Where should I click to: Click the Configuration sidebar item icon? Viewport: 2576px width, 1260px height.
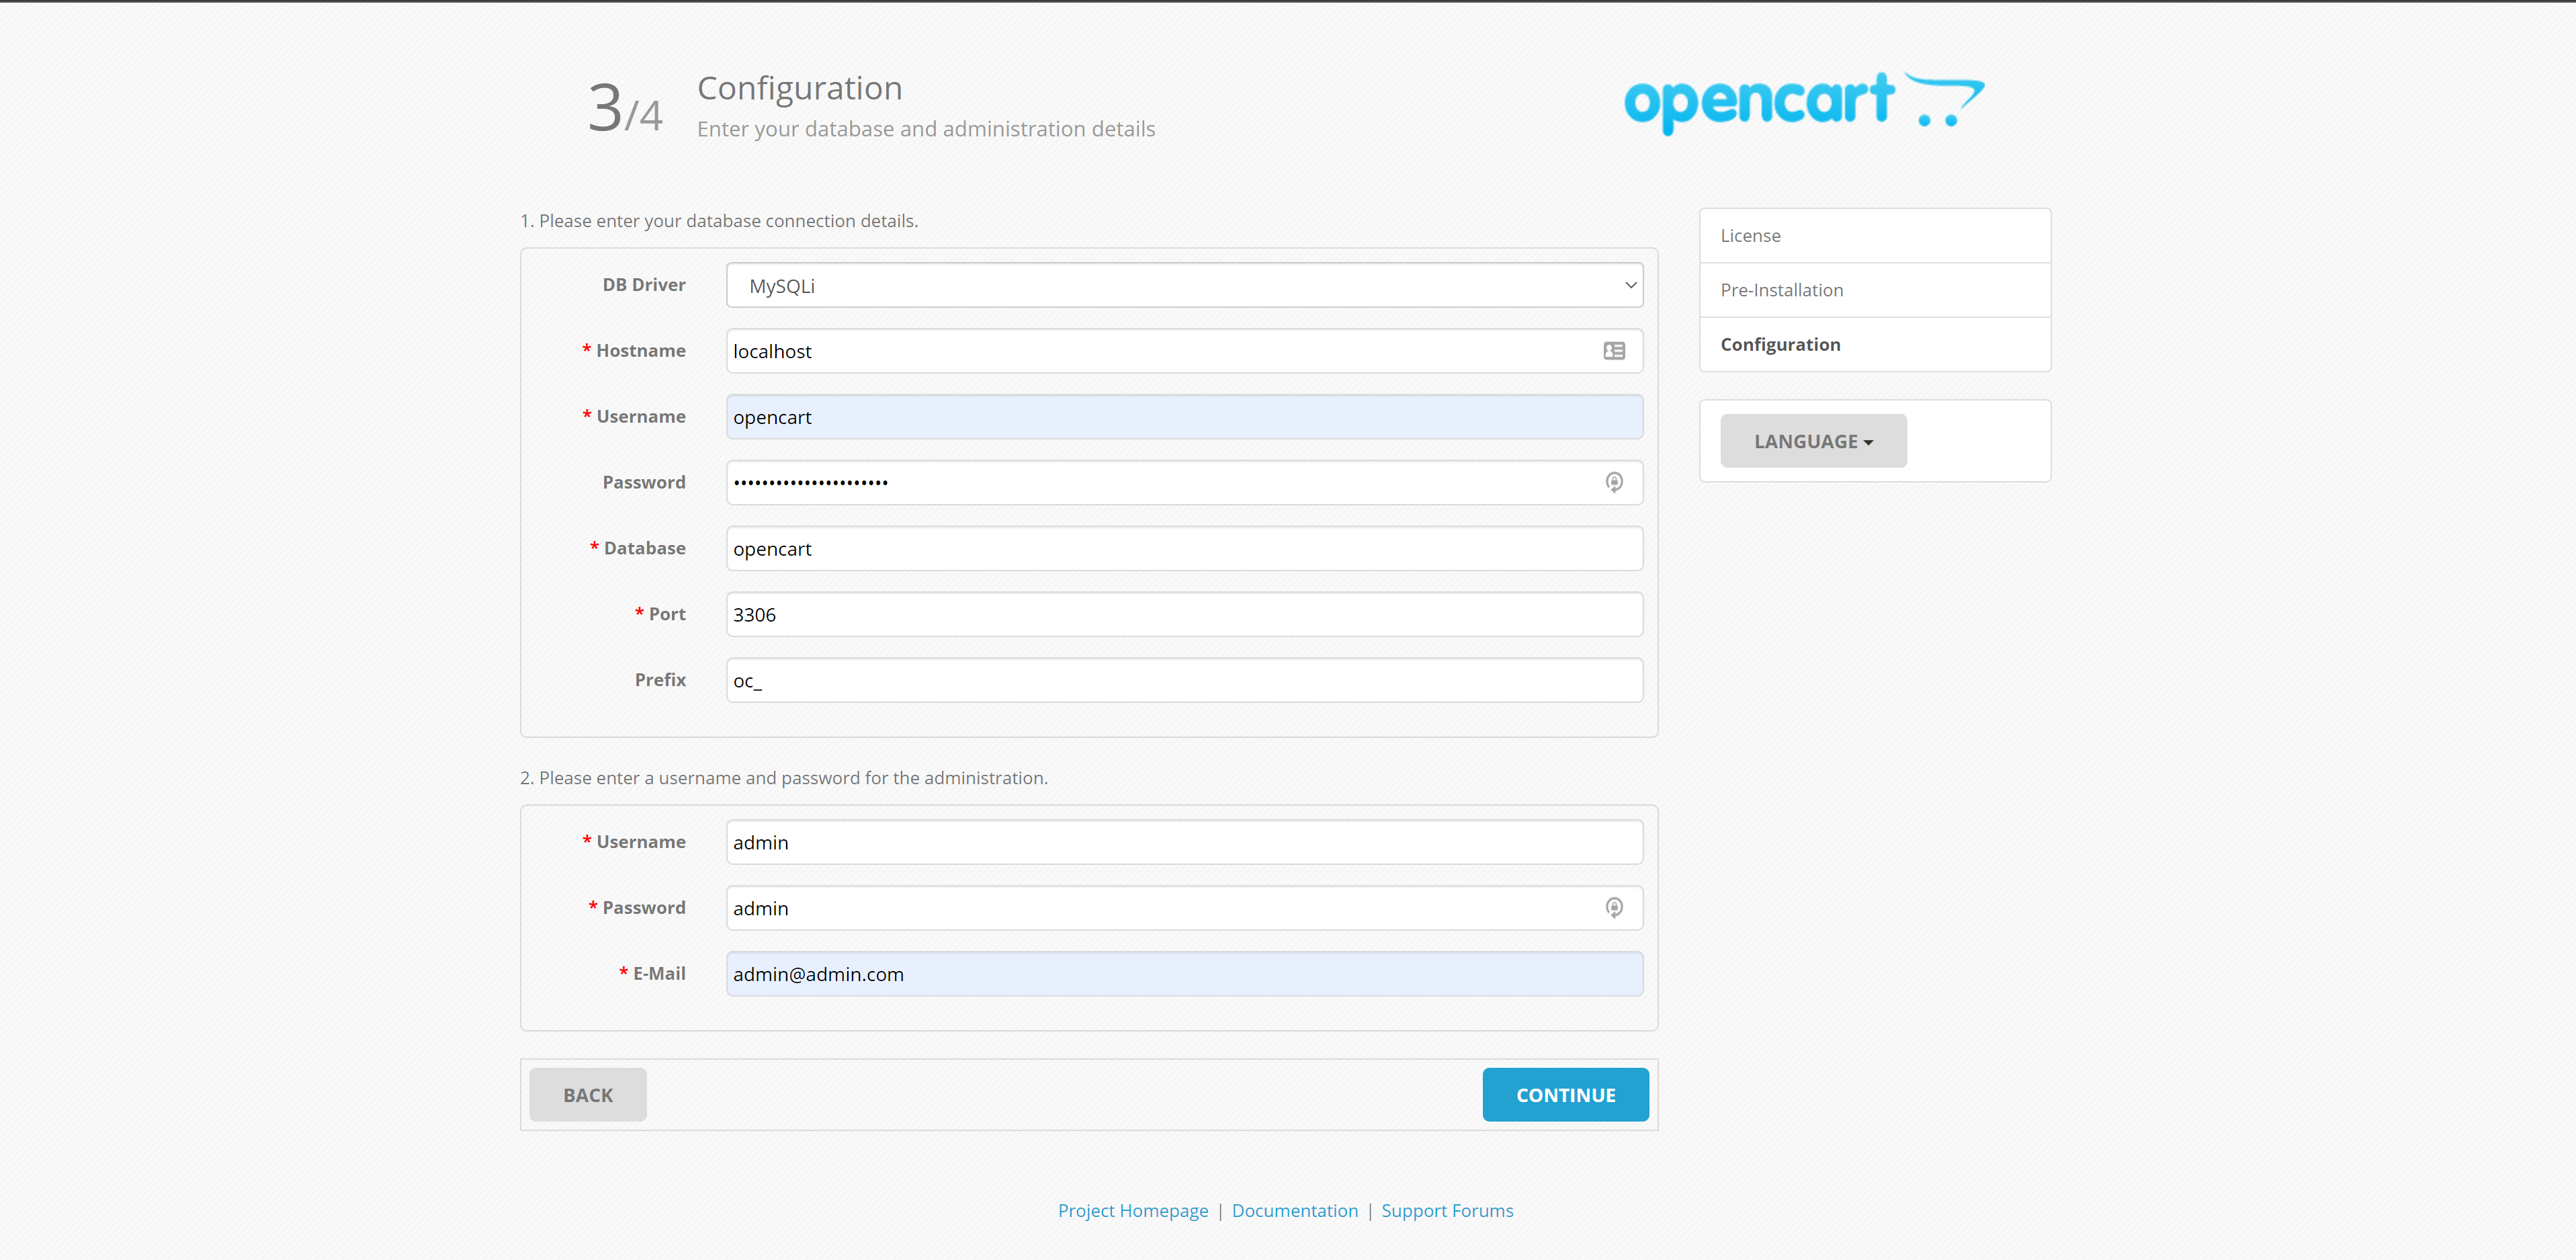1873,343
